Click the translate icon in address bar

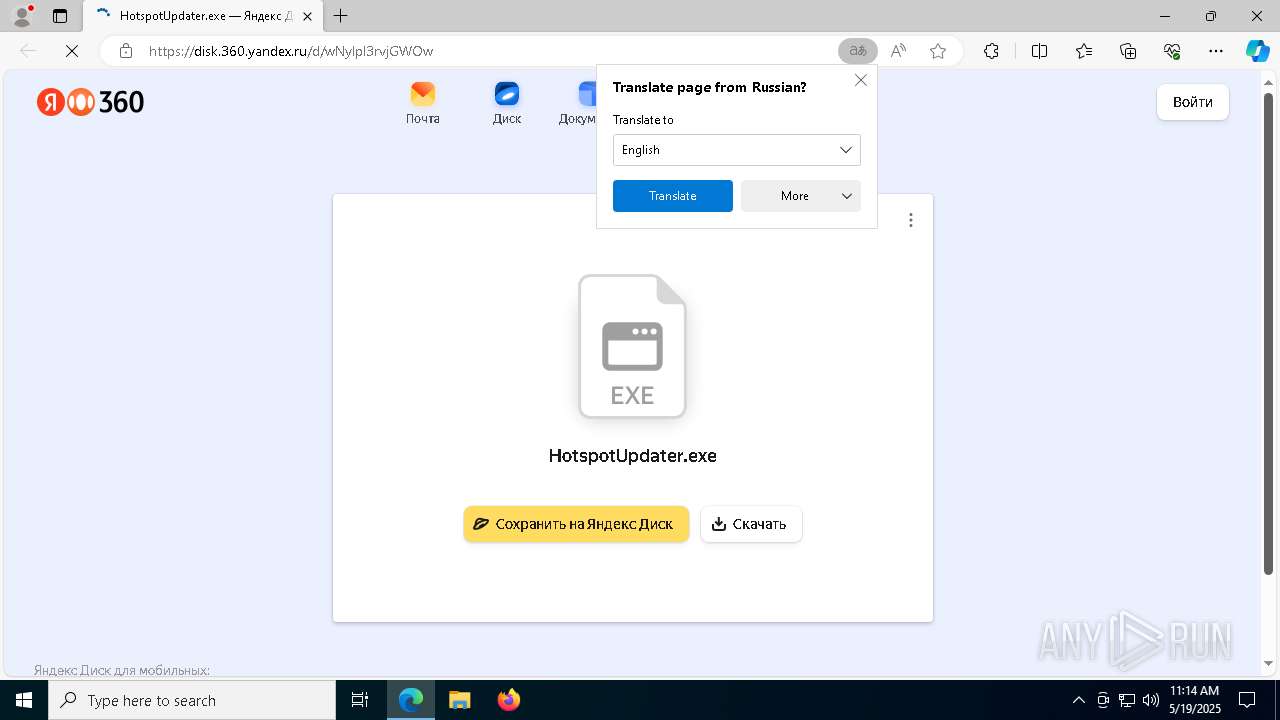point(857,51)
